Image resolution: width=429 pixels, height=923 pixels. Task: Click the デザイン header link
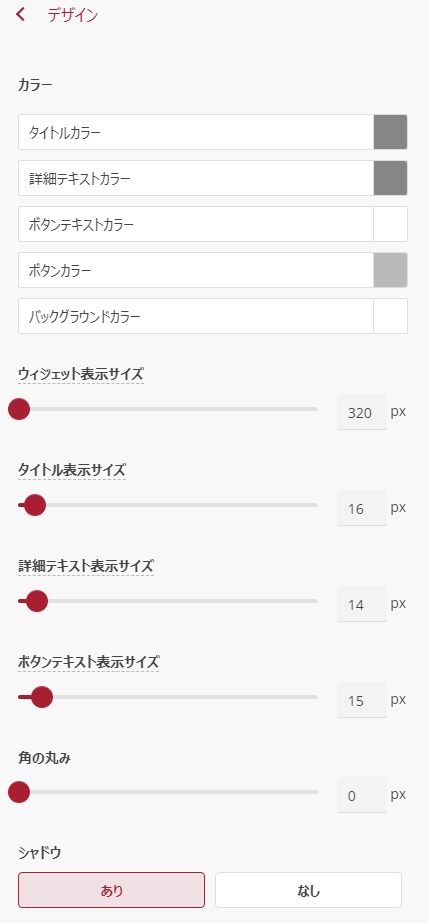(x=73, y=15)
